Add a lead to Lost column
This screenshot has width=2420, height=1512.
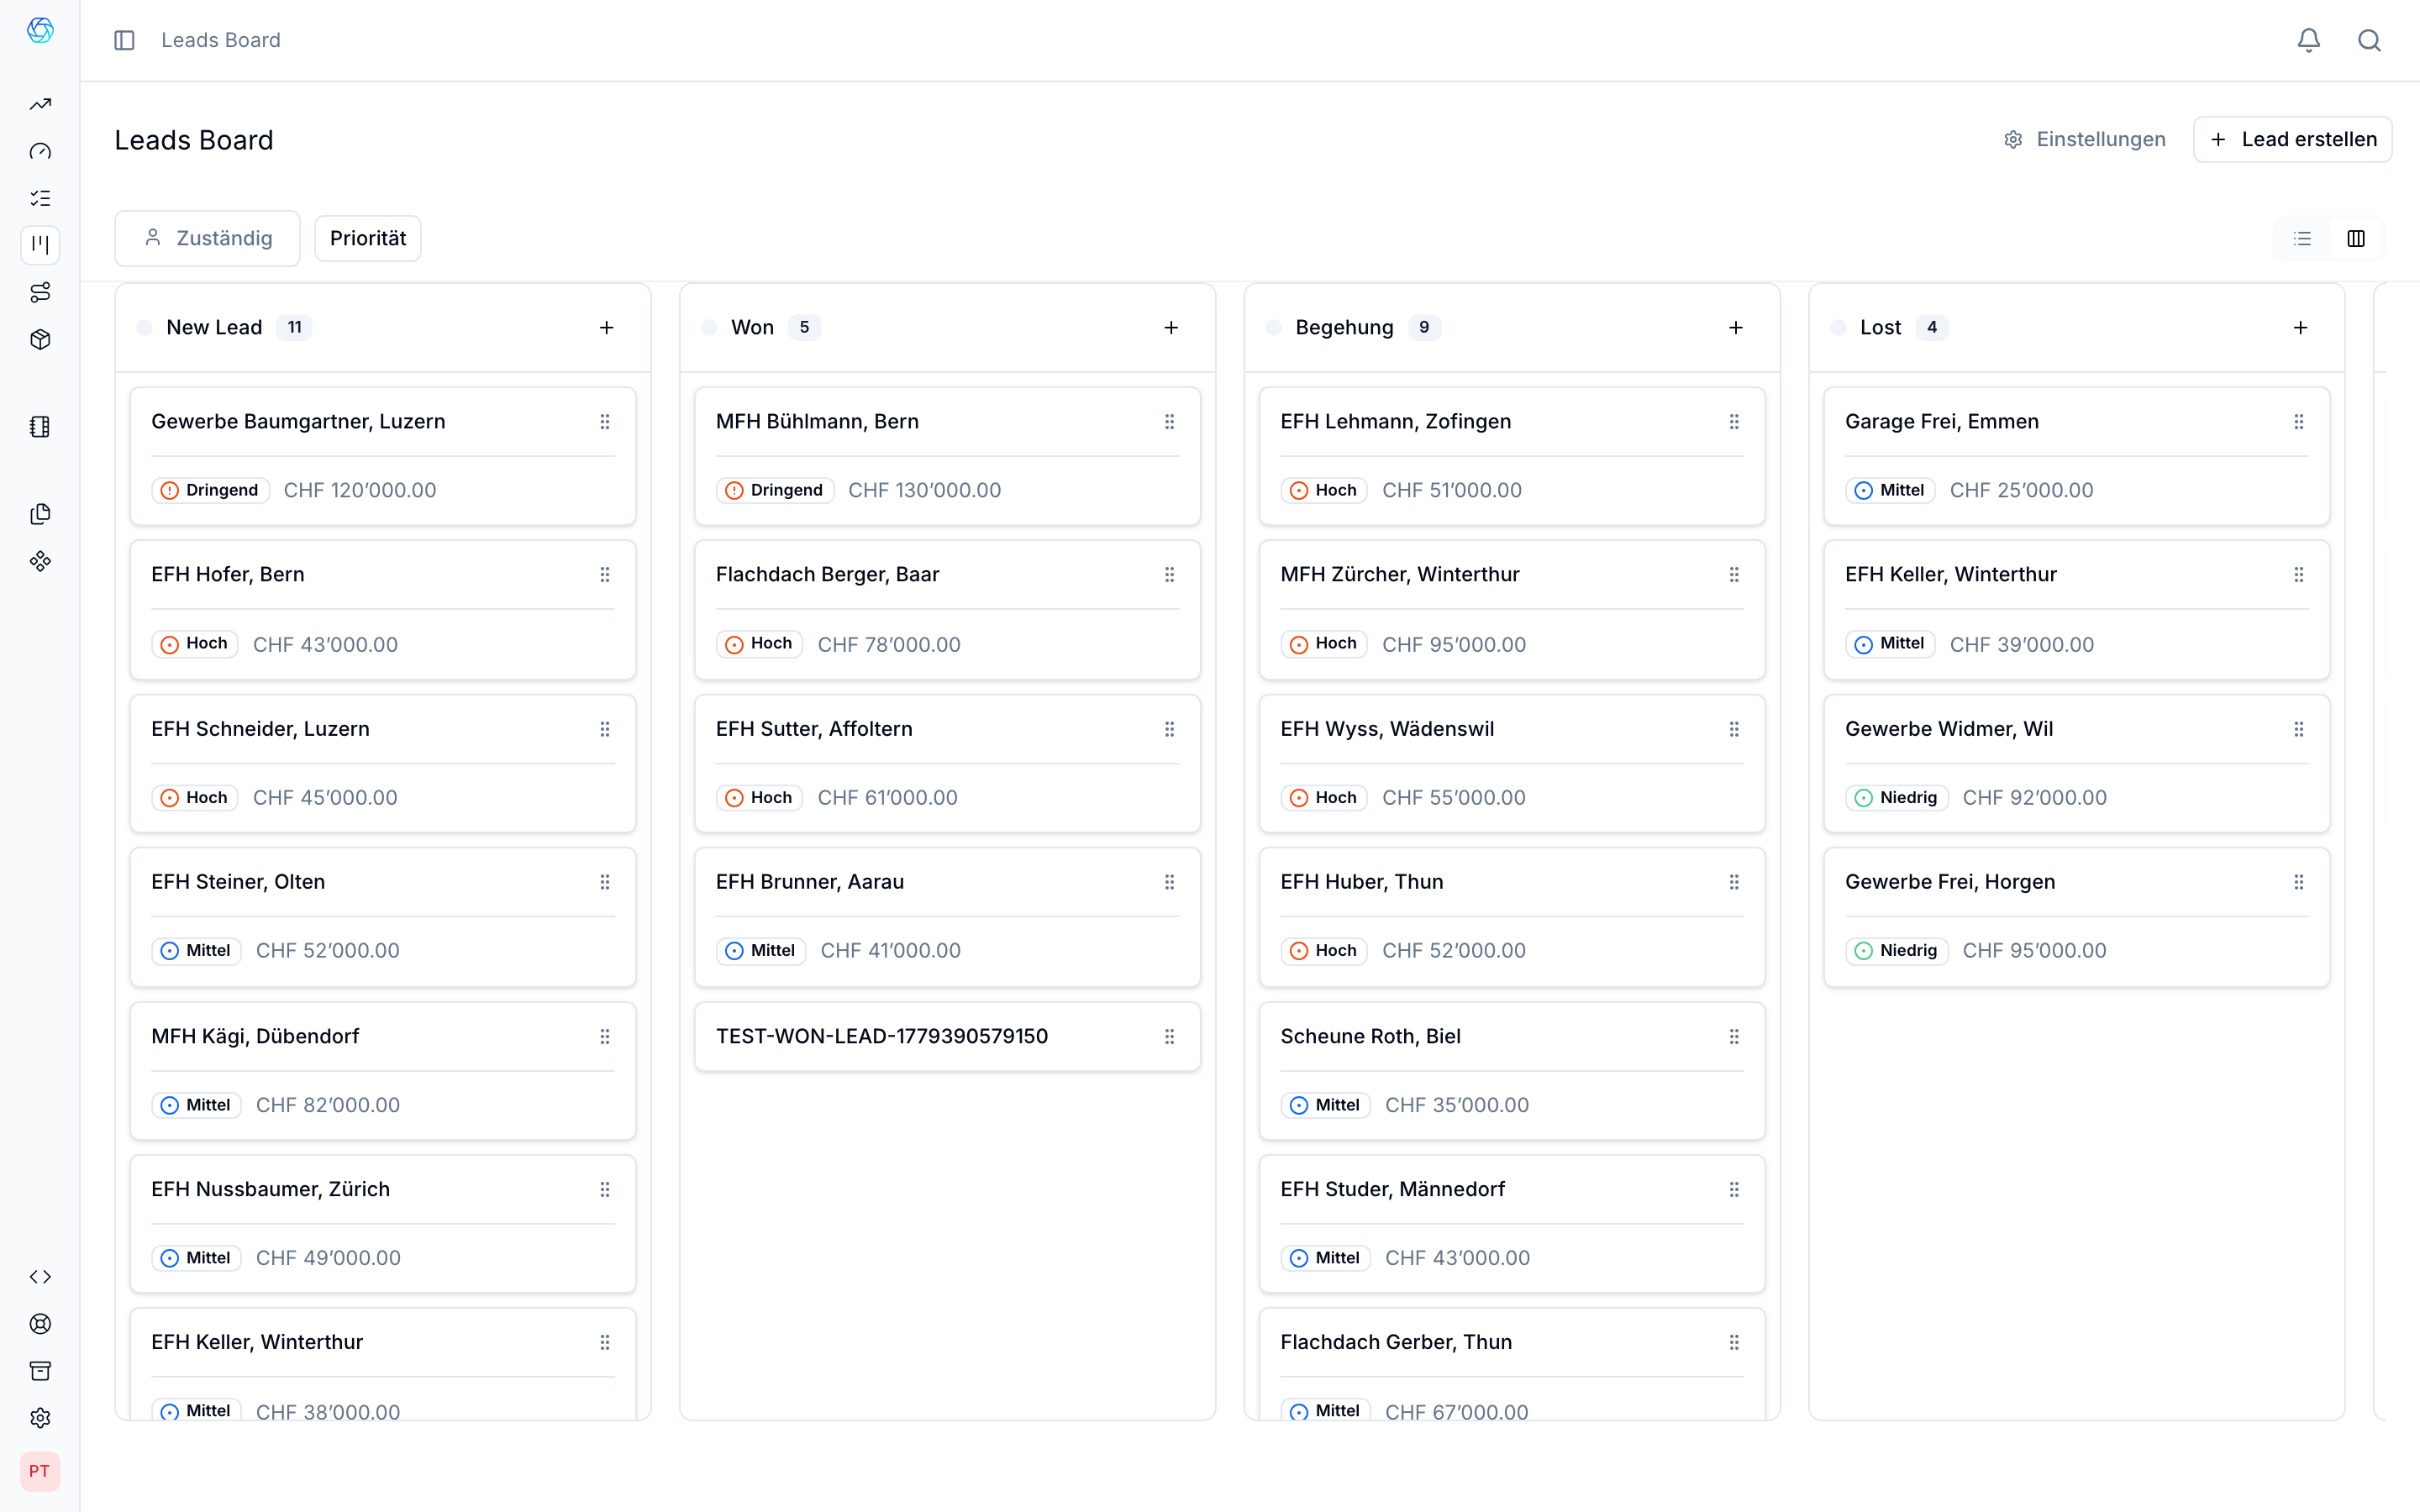[x=2300, y=328]
